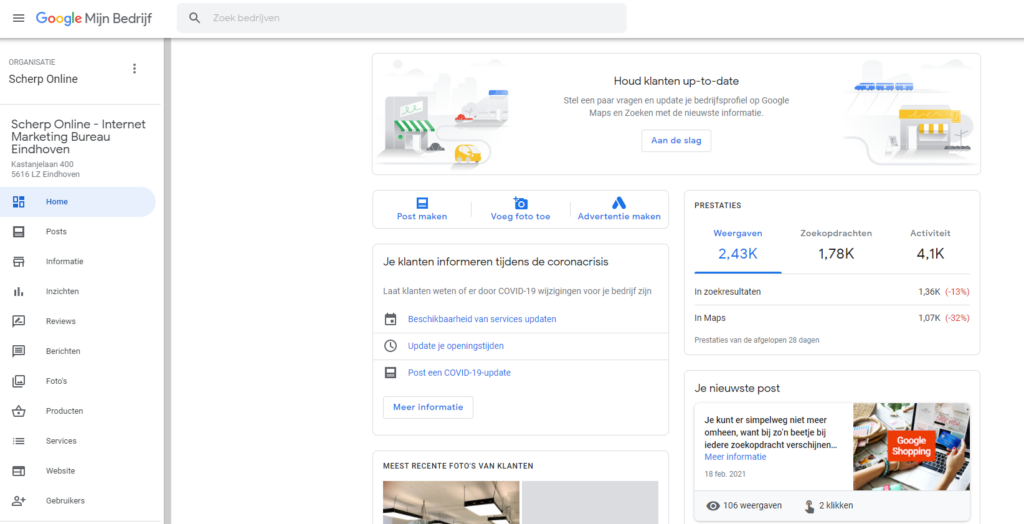
Task: Click the Gebruikers add-person icon
Action: point(18,500)
